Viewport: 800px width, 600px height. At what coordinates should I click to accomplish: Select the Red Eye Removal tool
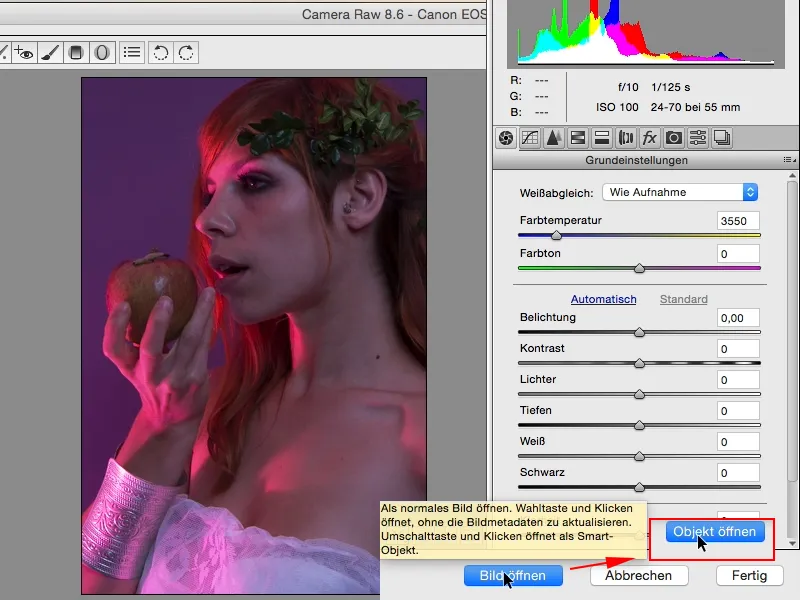click(x=24, y=53)
